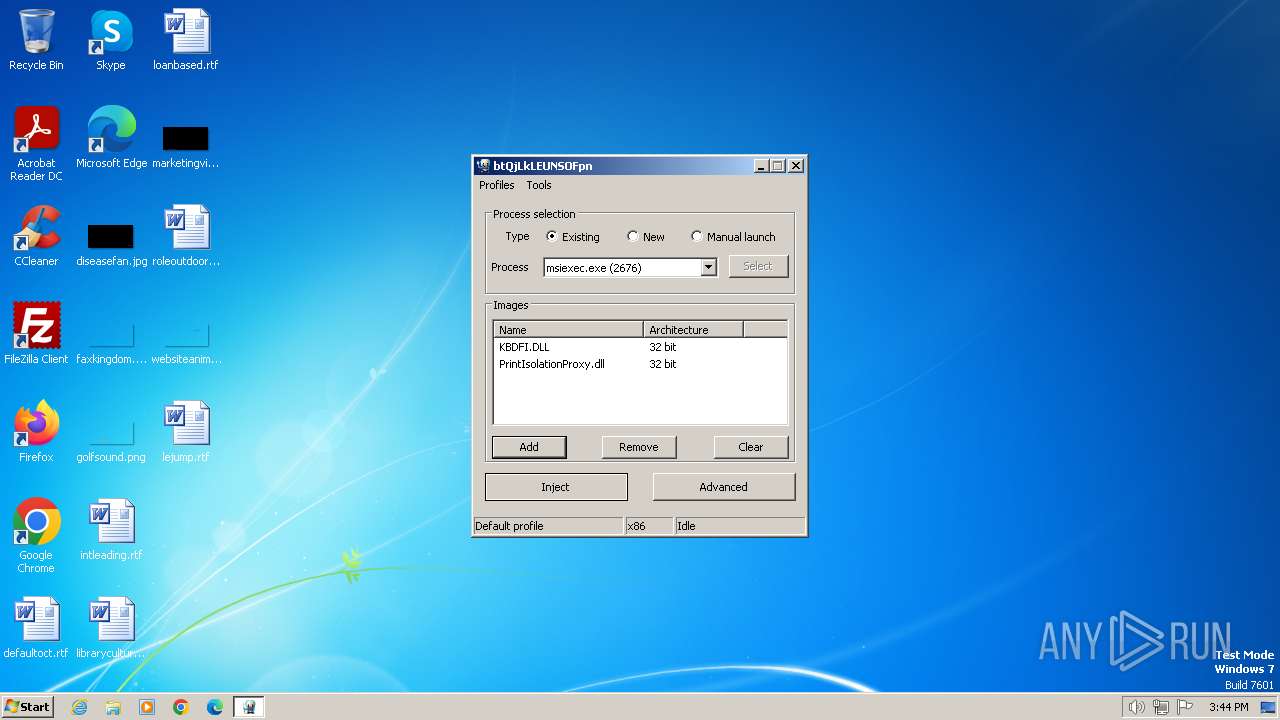
Task: Click the Remove image button
Action: 639,447
